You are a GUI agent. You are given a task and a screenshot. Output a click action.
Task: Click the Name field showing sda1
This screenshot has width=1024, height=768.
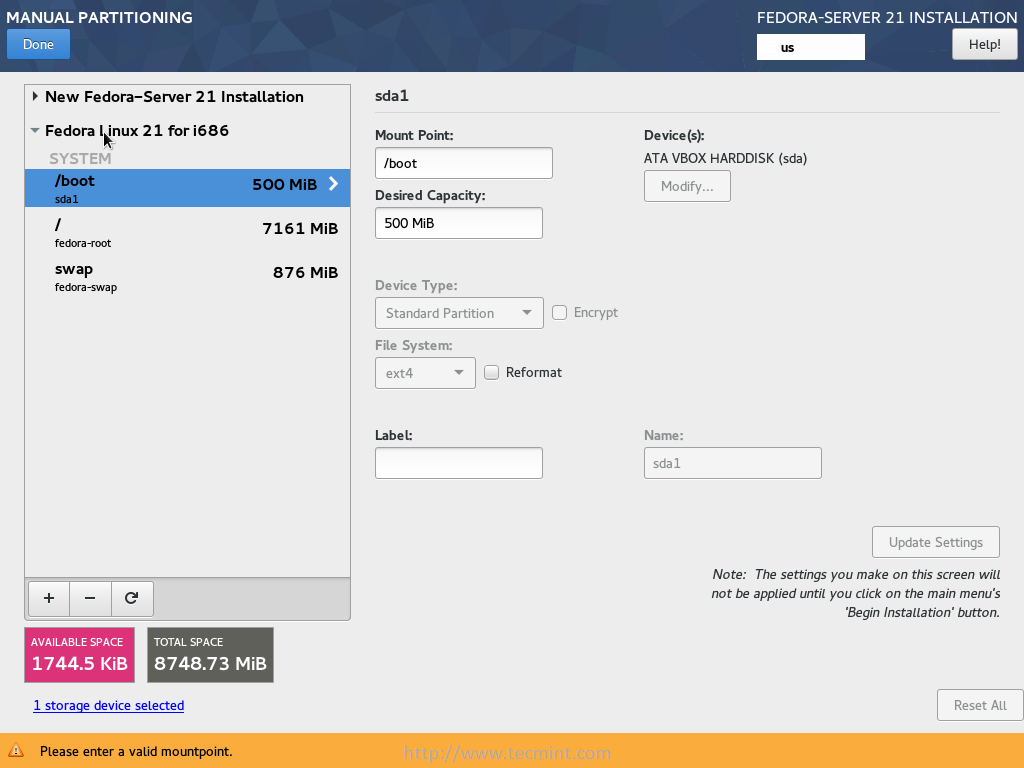pyautogui.click(x=733, y=463)
